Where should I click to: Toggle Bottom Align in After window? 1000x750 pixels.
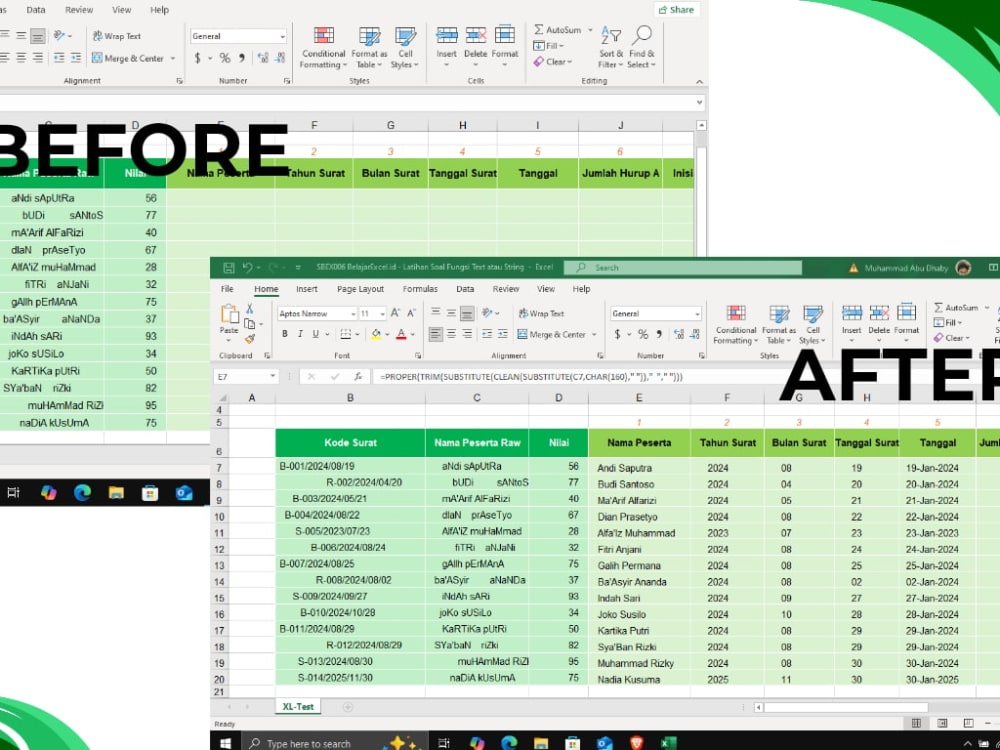point(467,313)
